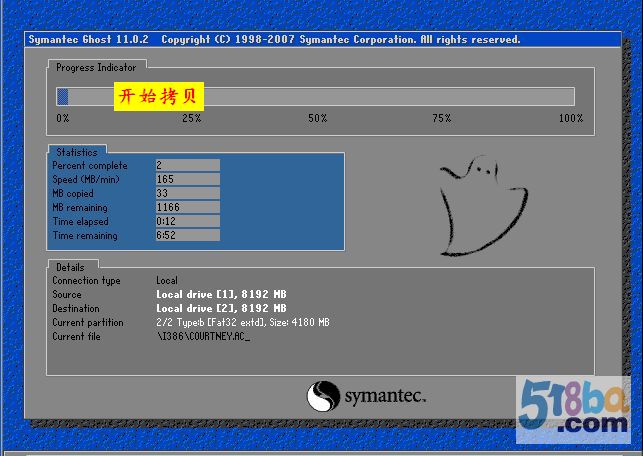Click the MB copied value 33

188,193
